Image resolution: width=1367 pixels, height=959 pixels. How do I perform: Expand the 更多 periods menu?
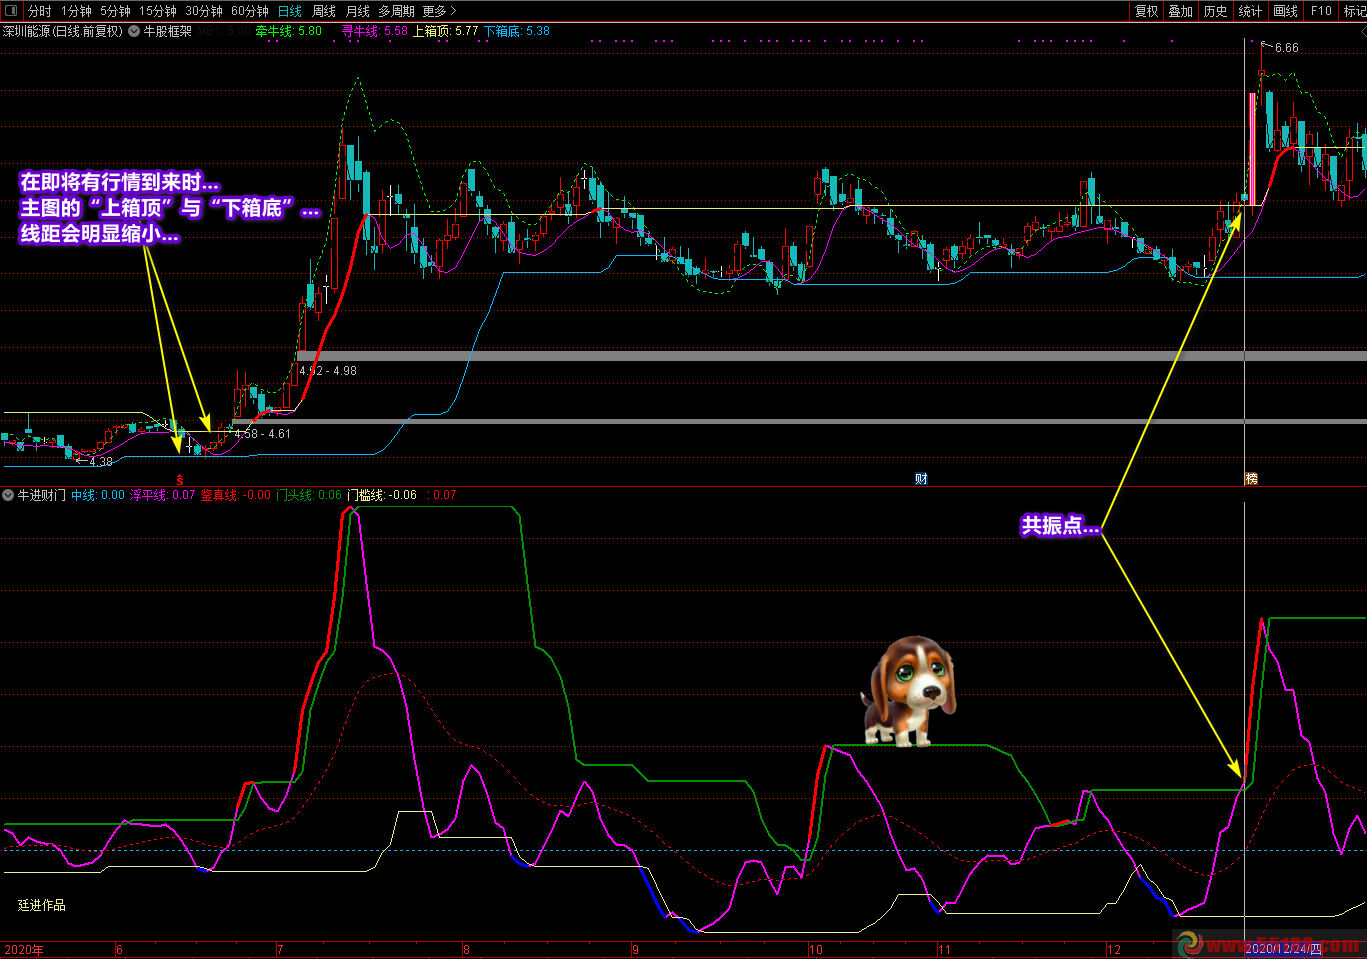click(439, 11)
